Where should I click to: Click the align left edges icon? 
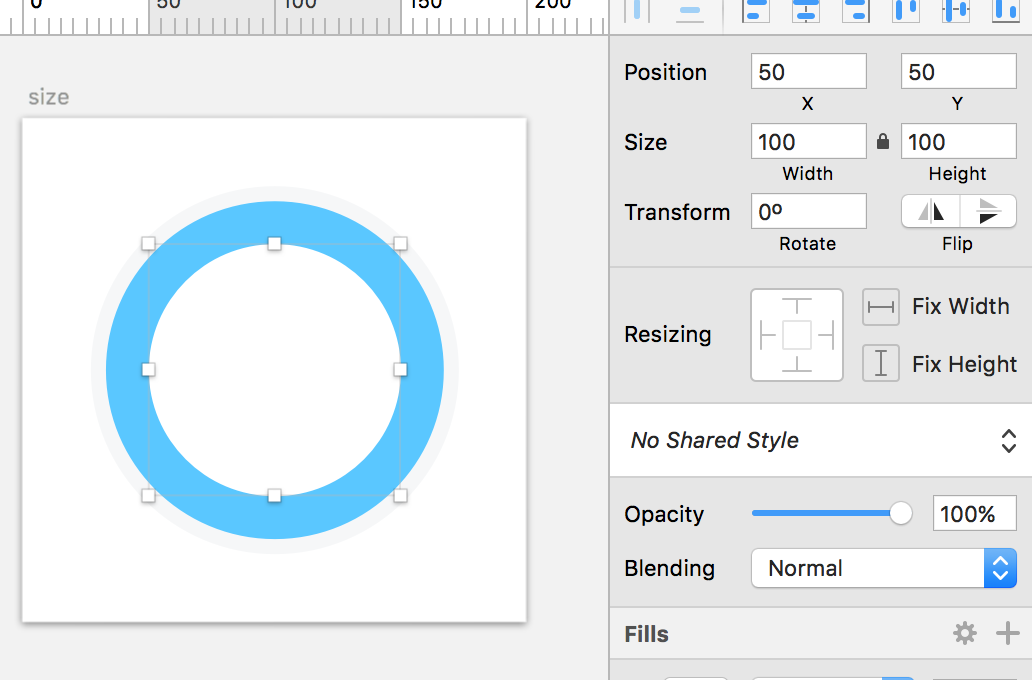[757, 10]
